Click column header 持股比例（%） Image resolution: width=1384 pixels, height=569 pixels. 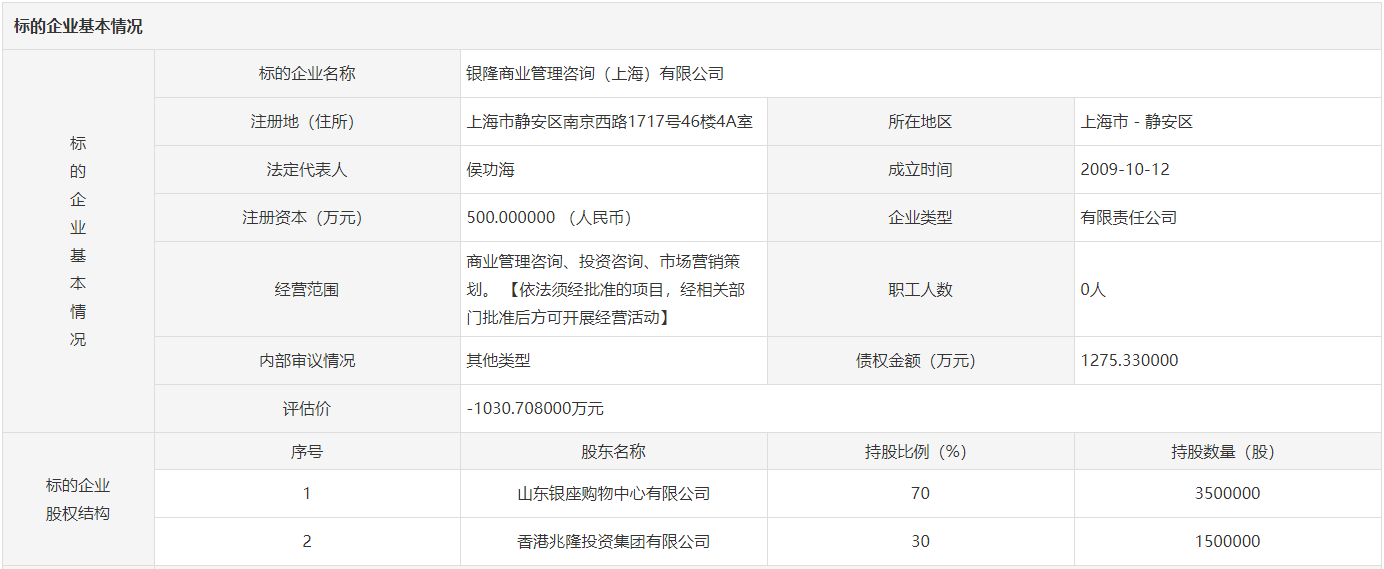point(920,452)
